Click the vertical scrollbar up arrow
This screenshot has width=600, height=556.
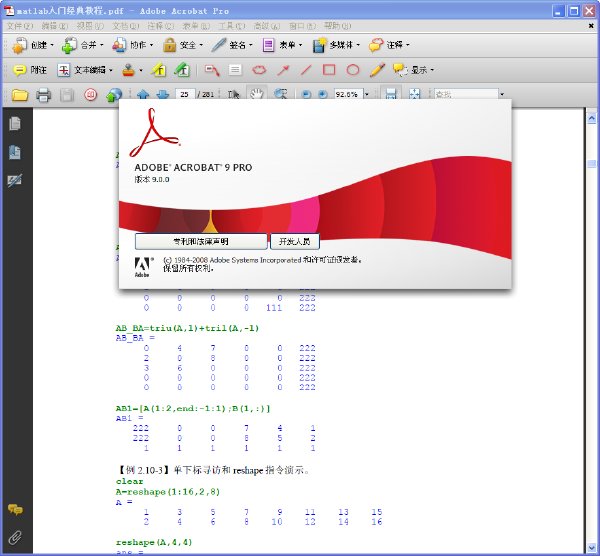[x=592, y=119]
